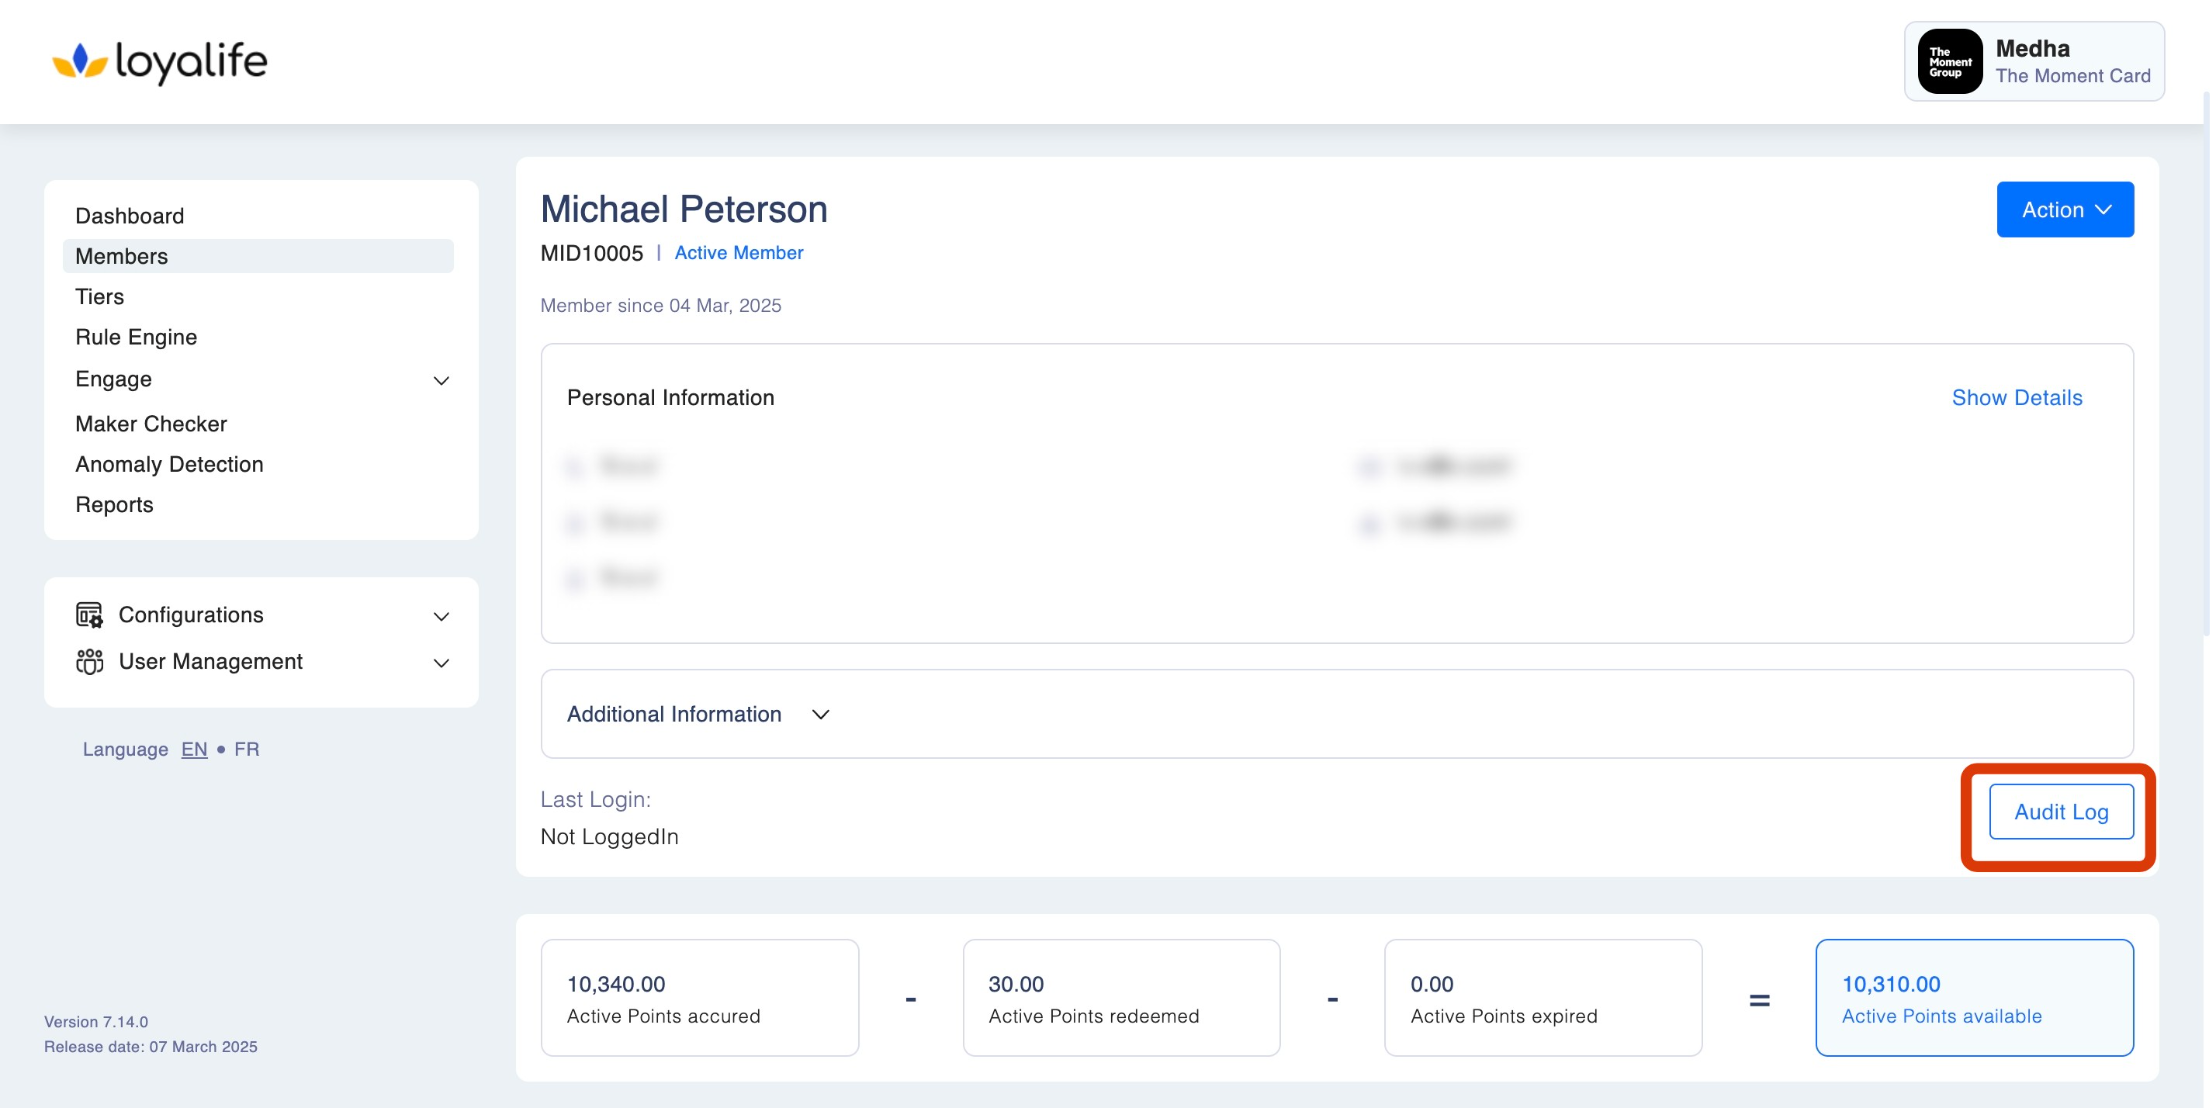The height and width of the screenshot is (1108, 2210).
Task: Click the Show Details link
Action: click(2016, 398)
